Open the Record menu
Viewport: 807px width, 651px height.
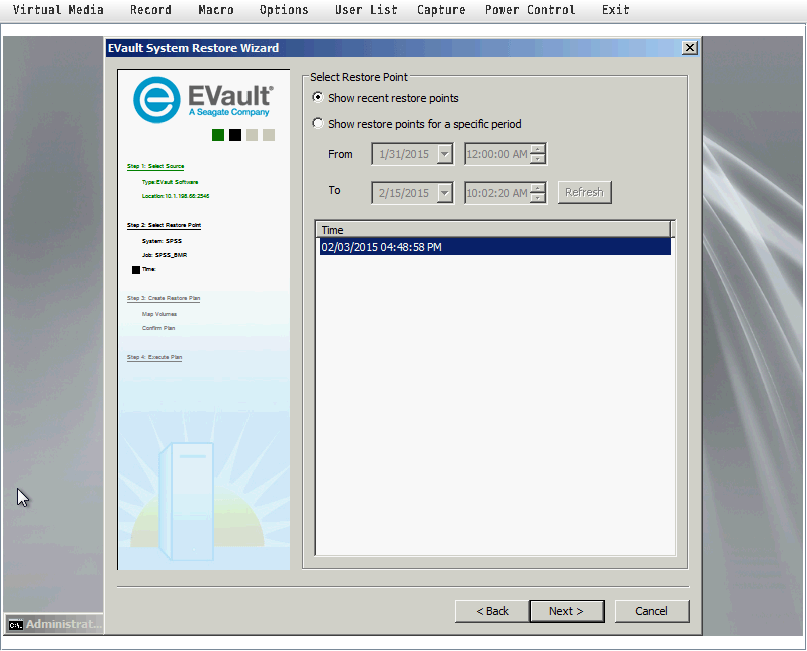150,10
